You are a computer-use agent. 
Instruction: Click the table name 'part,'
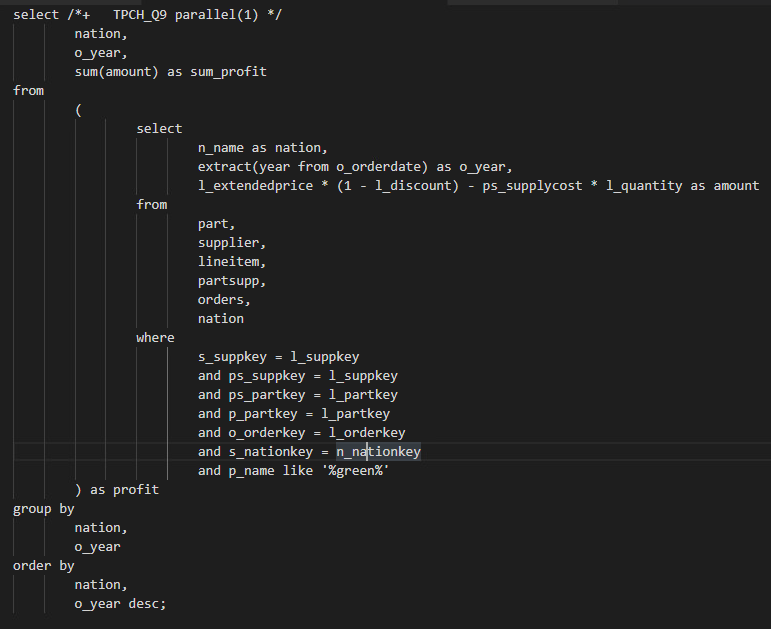(216, 224)
